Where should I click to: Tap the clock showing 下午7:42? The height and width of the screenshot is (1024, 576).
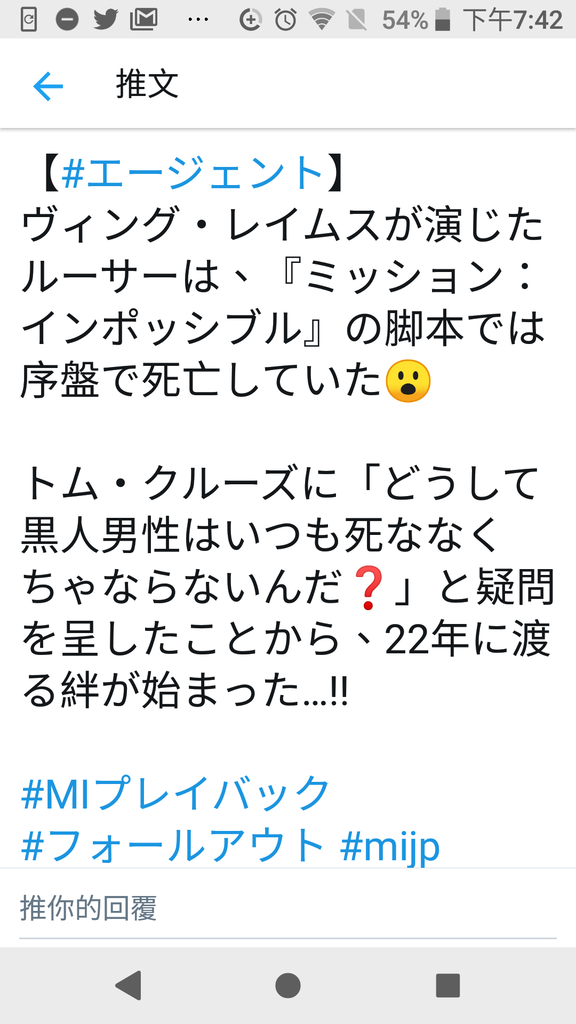coord(513,20)
